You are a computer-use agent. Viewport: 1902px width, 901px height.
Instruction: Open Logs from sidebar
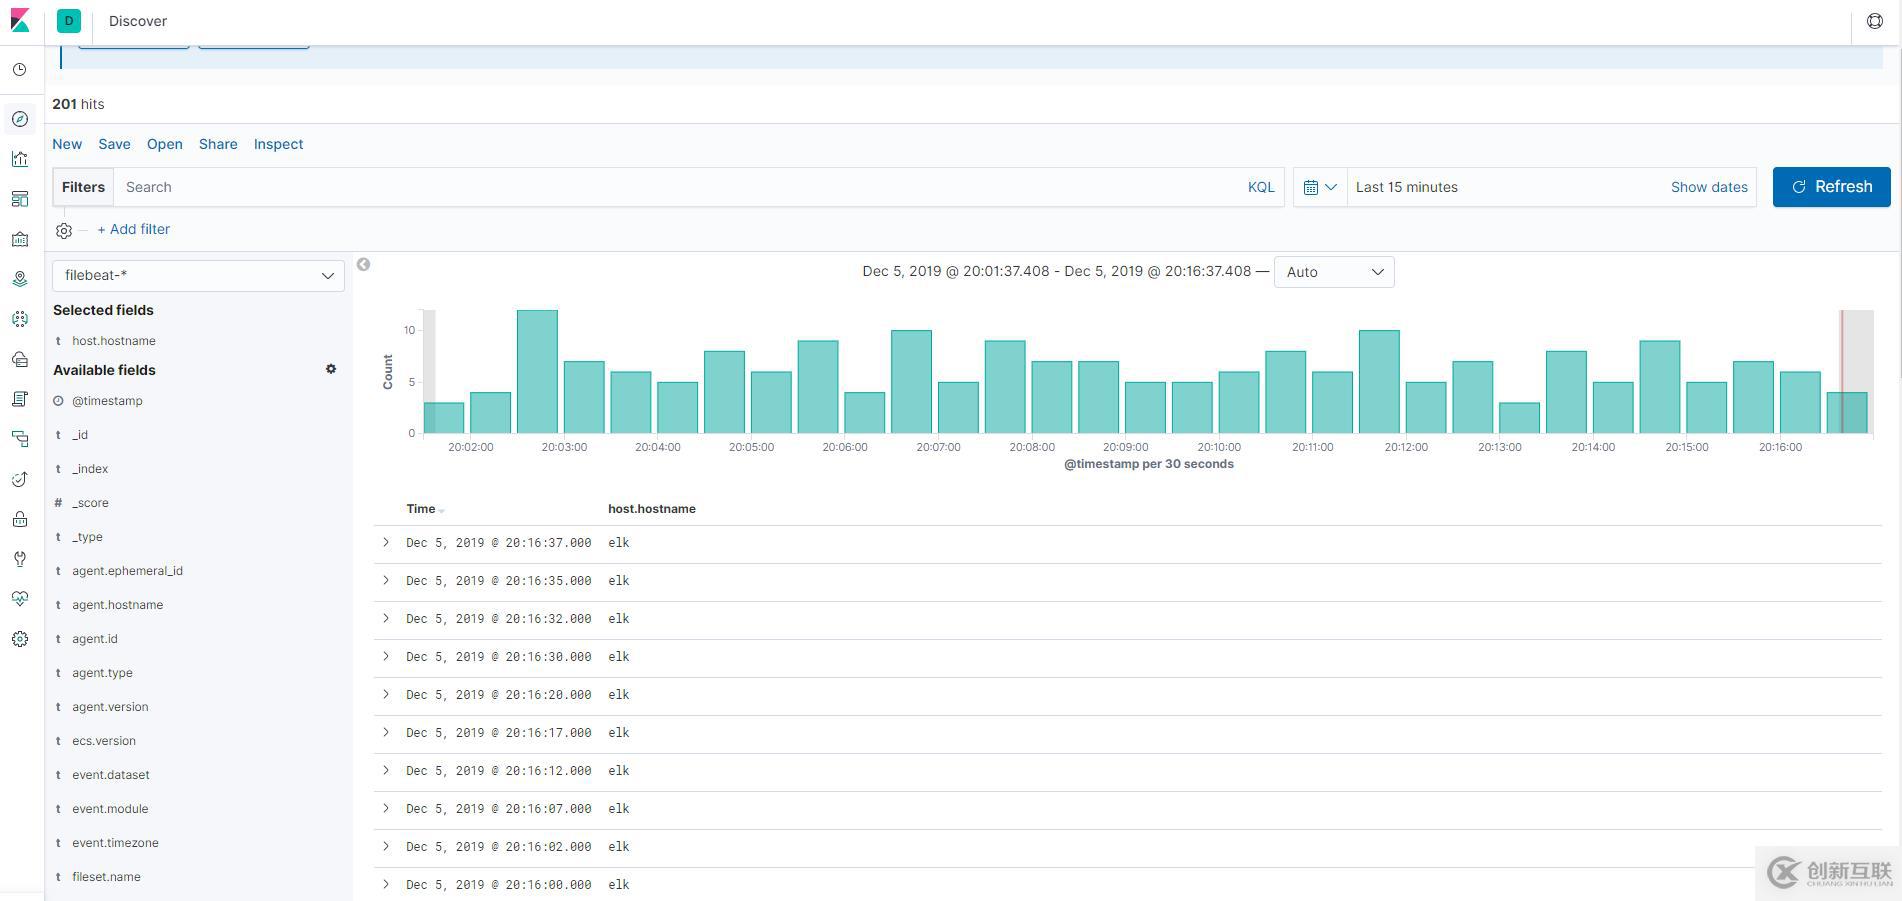click(20, 399)
